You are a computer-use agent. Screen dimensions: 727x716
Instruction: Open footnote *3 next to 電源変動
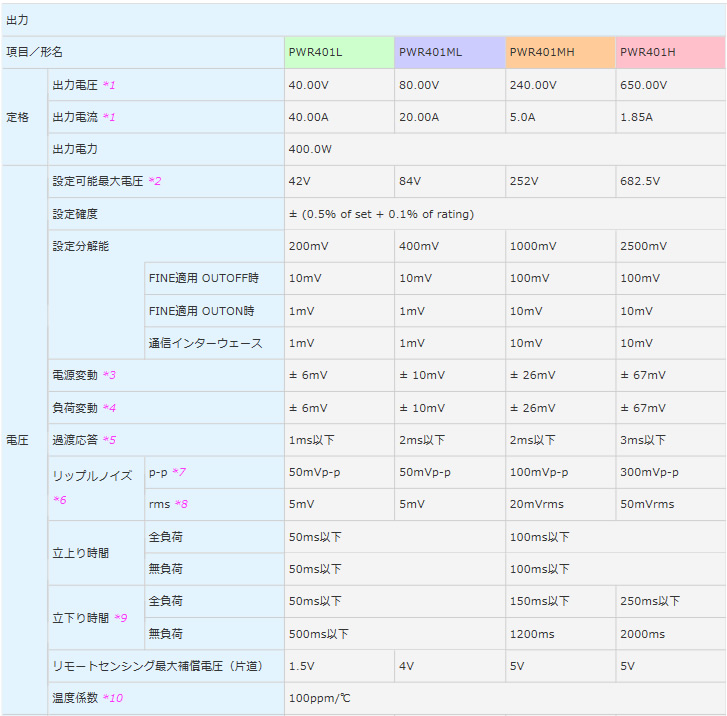coord(109,375)
